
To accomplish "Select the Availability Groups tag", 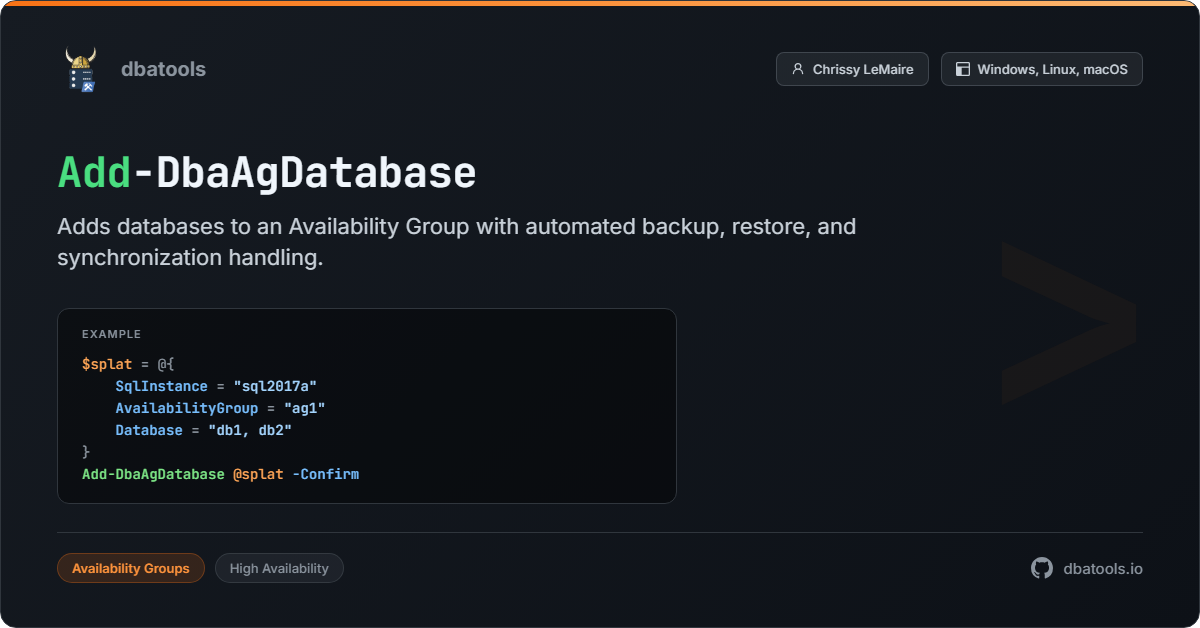I will [131, 568].
